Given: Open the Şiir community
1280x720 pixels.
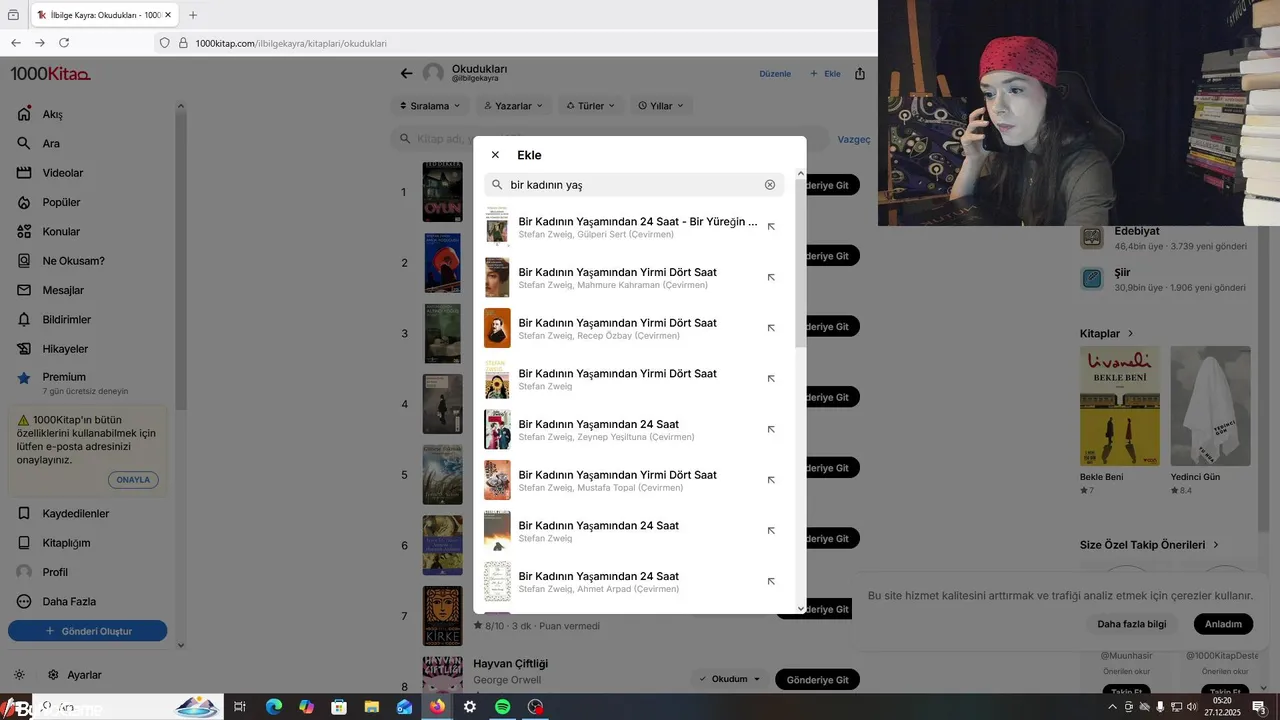Looking at the screenshot, I should (1164, 278).
